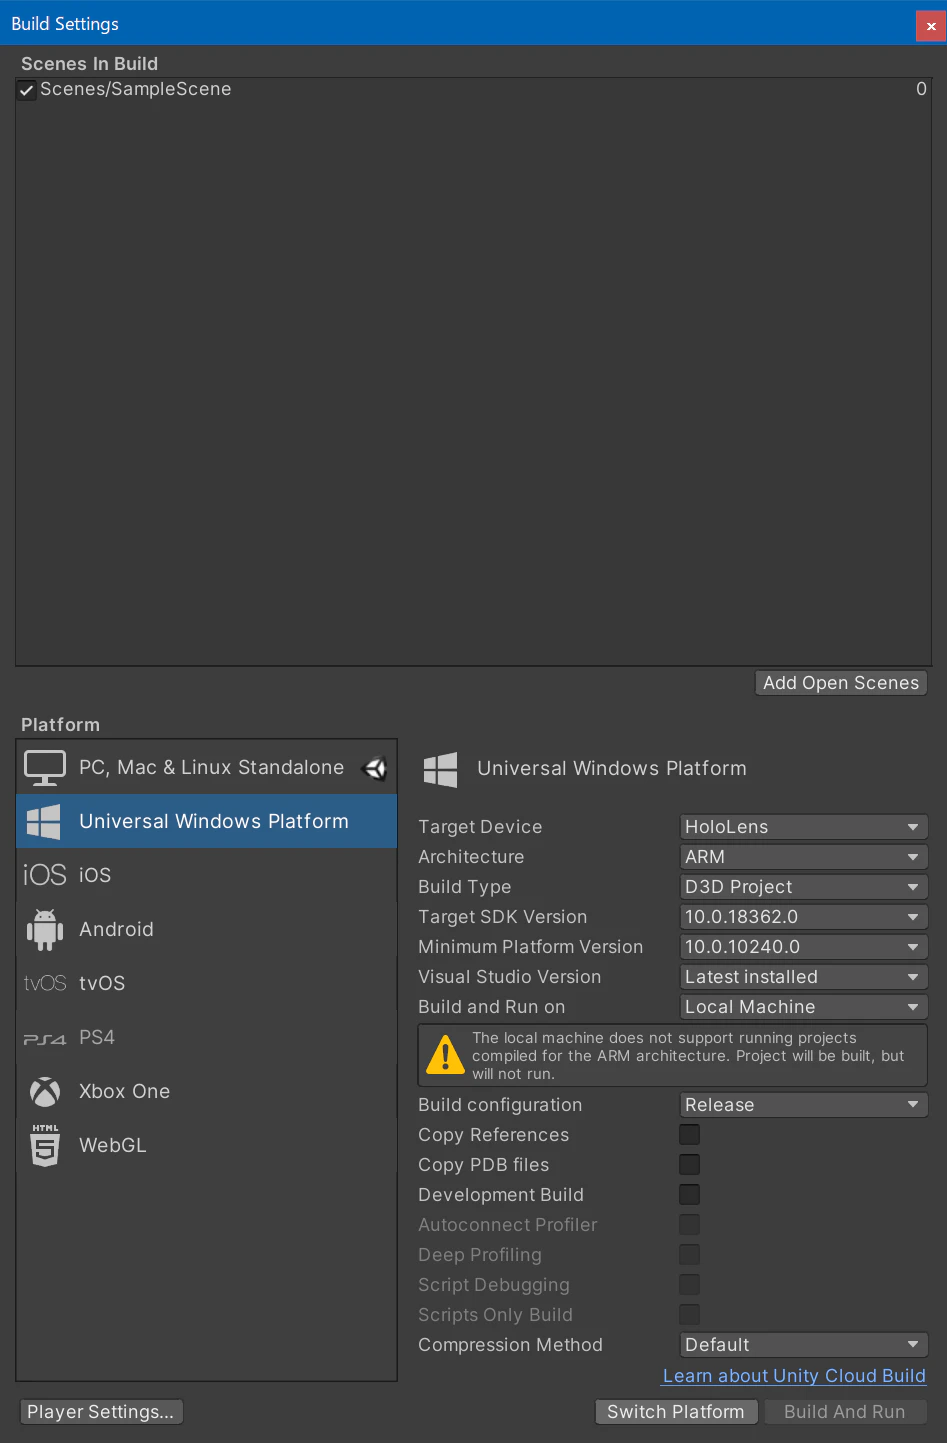Click the Build And Run button
This screenshot has width=947, height=1443.
845,1412
